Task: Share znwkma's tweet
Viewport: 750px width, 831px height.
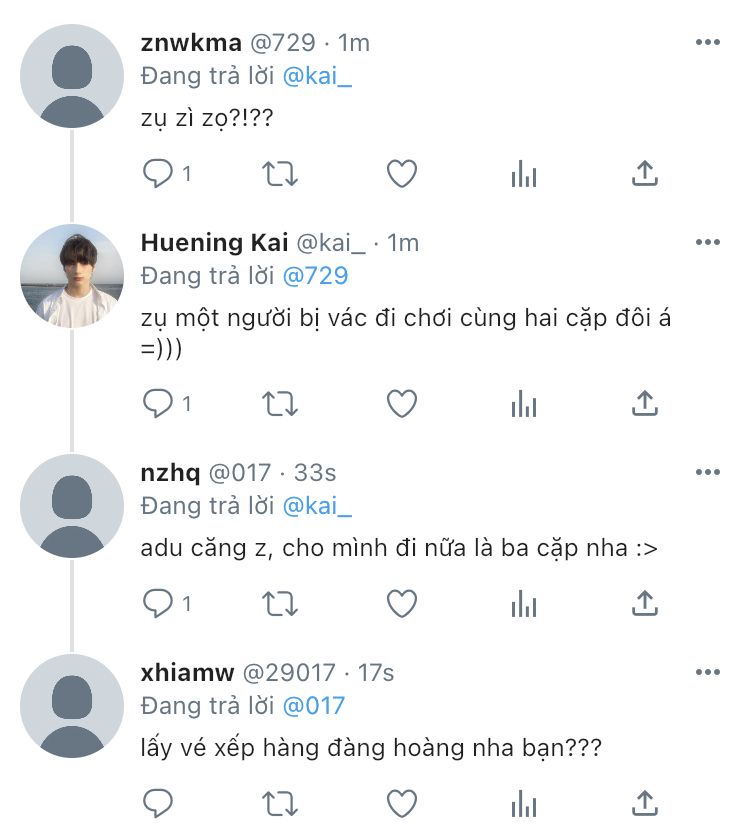Action: point(645,175)
